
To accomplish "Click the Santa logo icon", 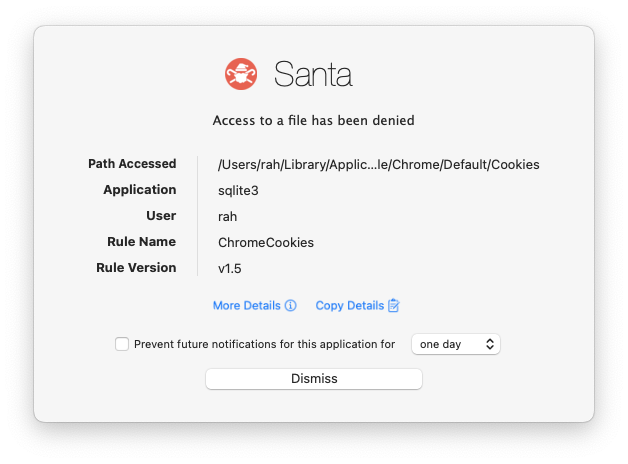I will click(242, 75).
